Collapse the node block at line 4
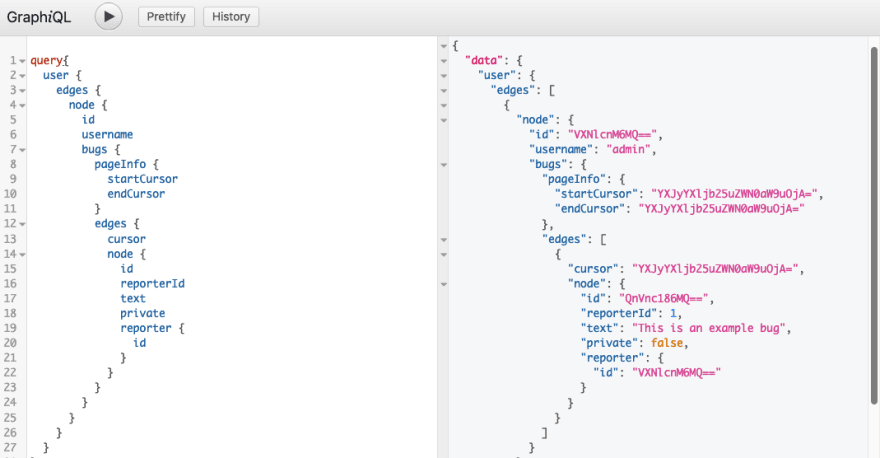This screenshot has width=880, height=458. coord(22,106)
